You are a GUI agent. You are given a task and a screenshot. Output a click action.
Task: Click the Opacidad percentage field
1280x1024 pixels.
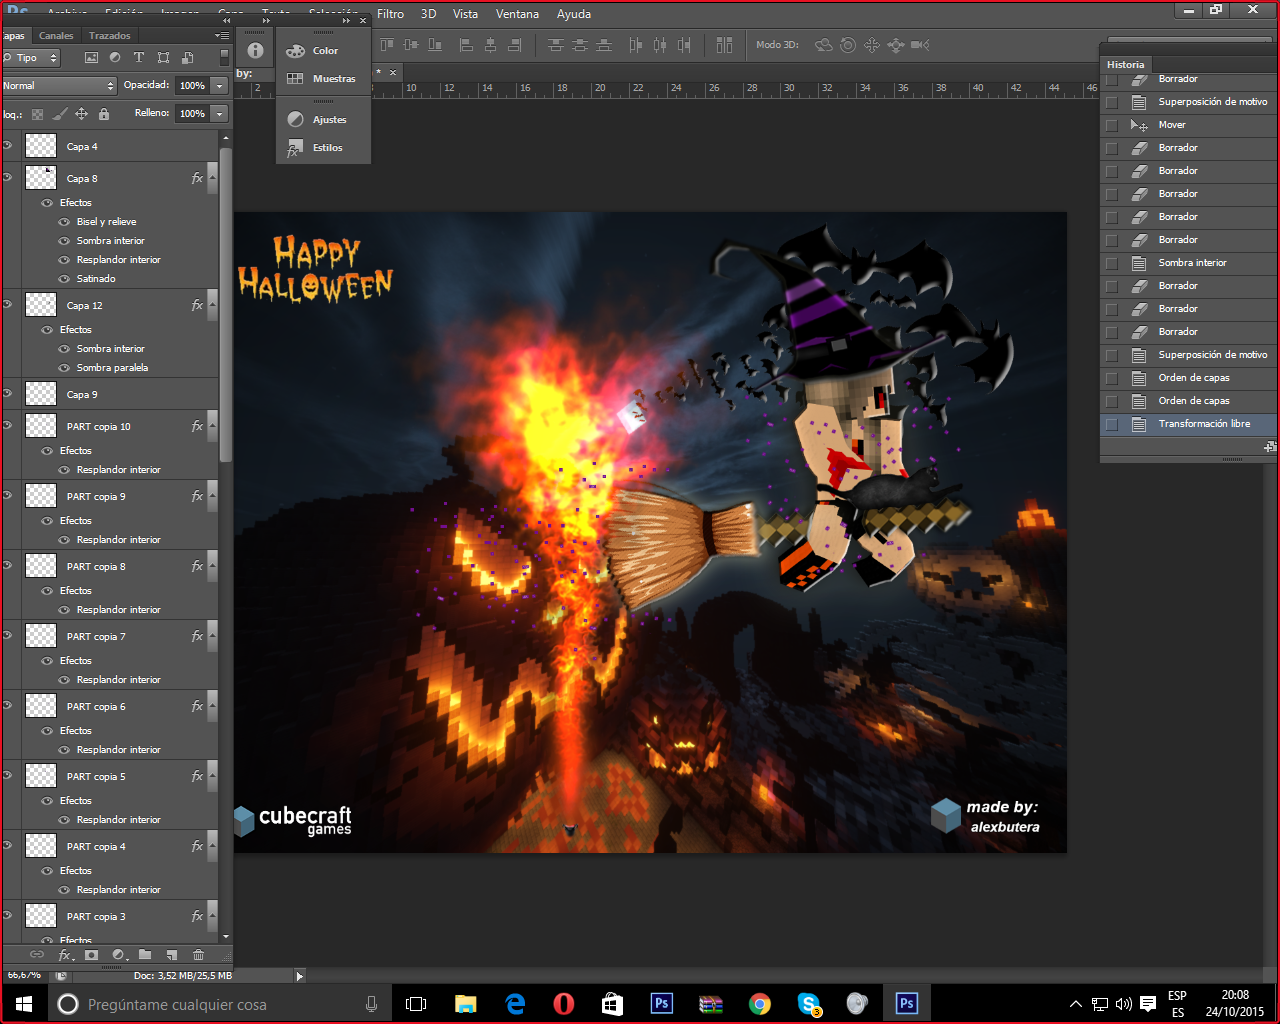pyautogui.click(x=192, y=86)
